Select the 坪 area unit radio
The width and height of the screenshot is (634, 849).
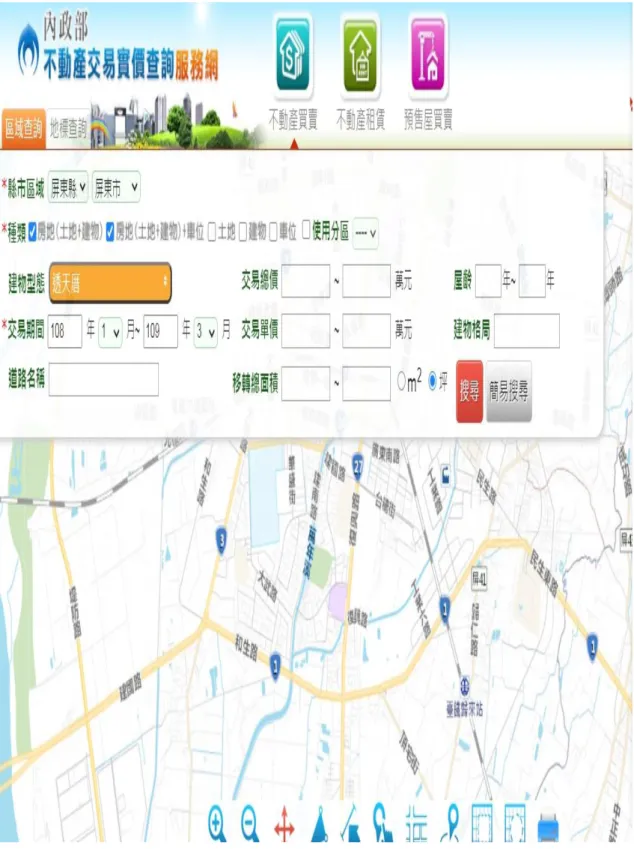point(433,382)
